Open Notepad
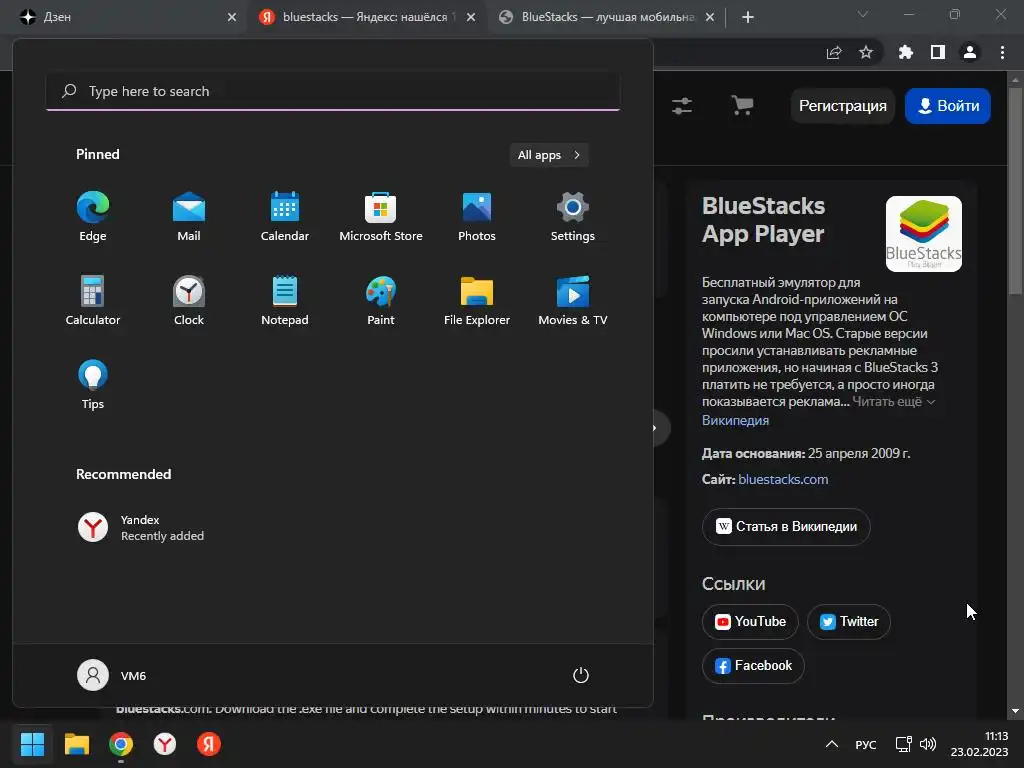Screen dimensions: 1024x768 285,300
